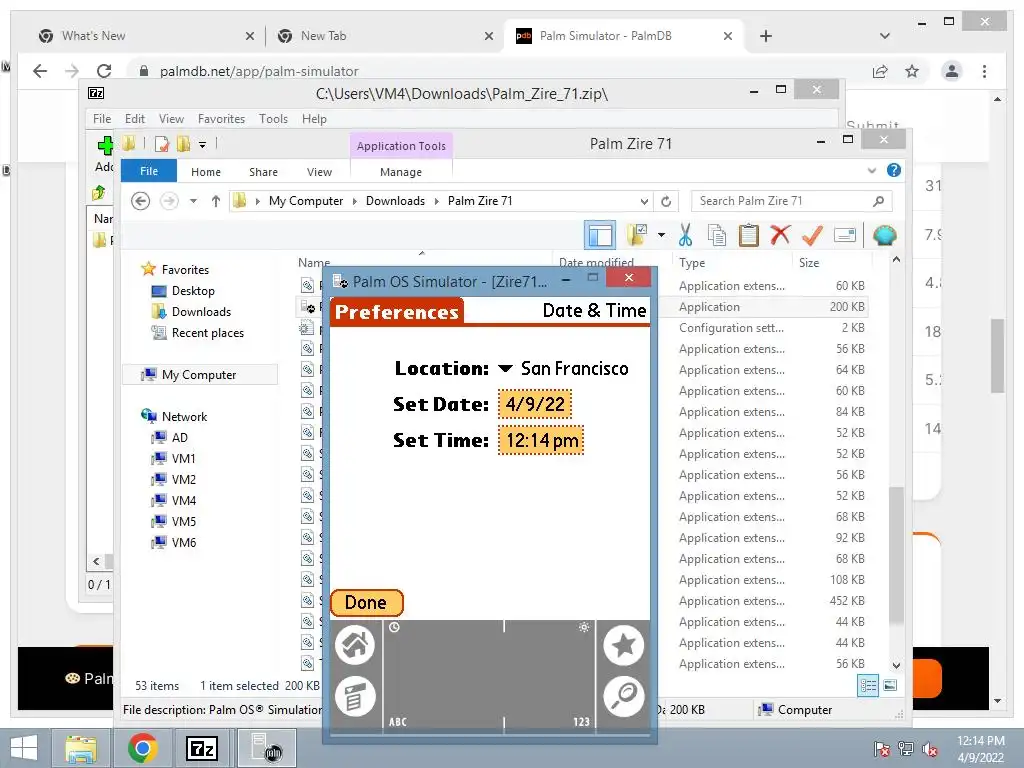Select Recent places in sidebar

pos(207,332)
